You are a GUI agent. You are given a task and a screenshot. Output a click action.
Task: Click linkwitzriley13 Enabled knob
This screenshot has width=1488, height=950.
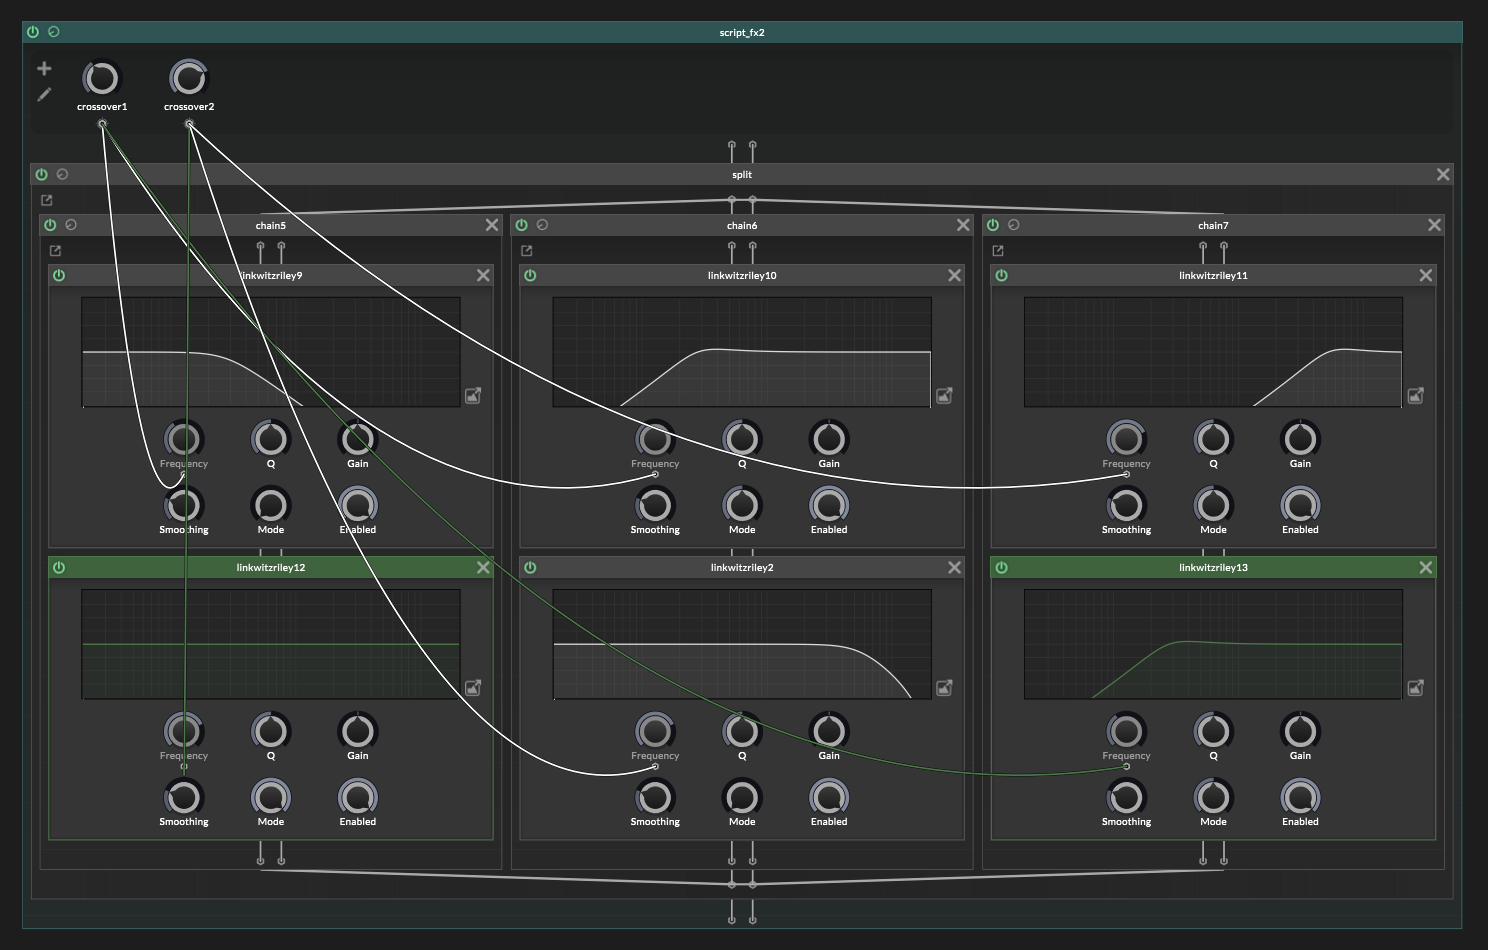pyautogui.click(x=1300, y=797)
